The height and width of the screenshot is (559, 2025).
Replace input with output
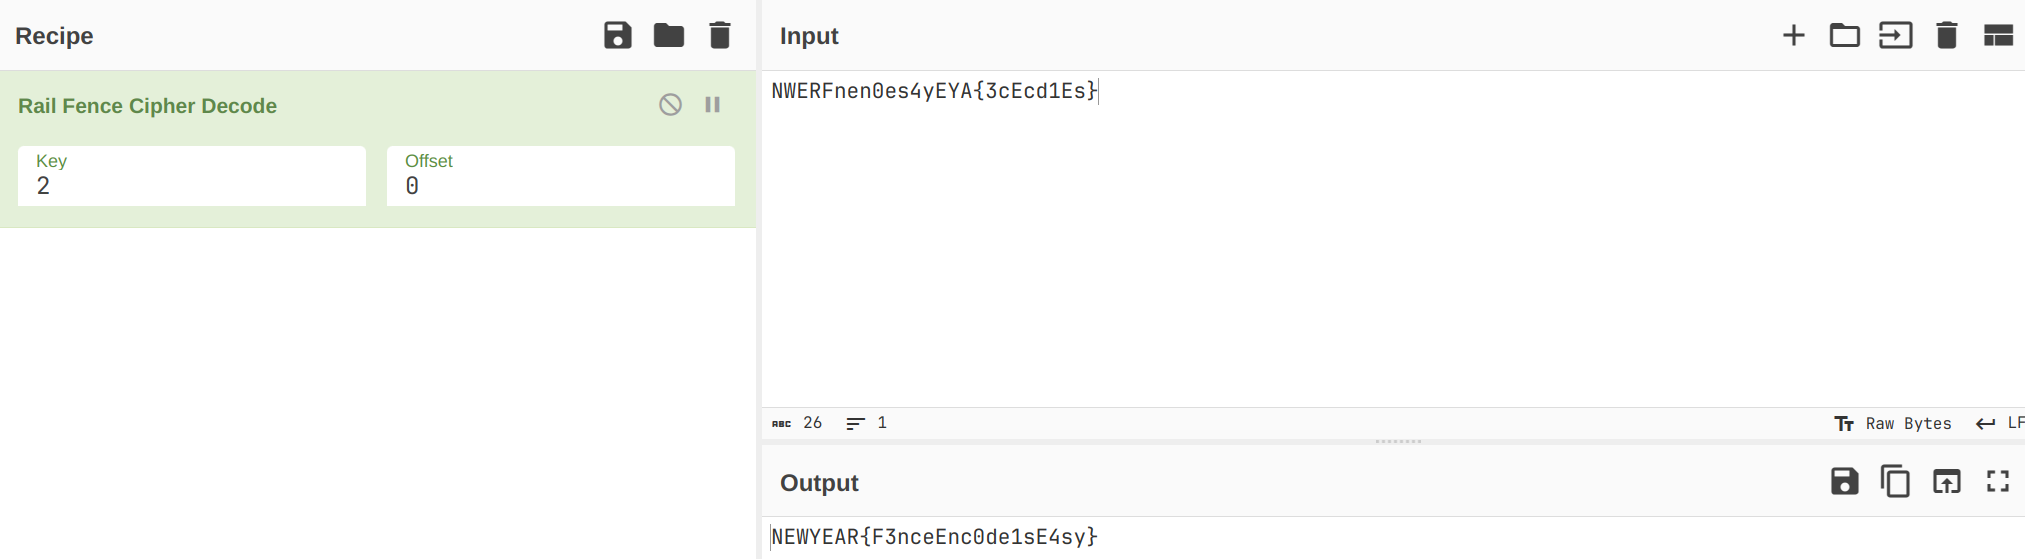point(1946,482)
